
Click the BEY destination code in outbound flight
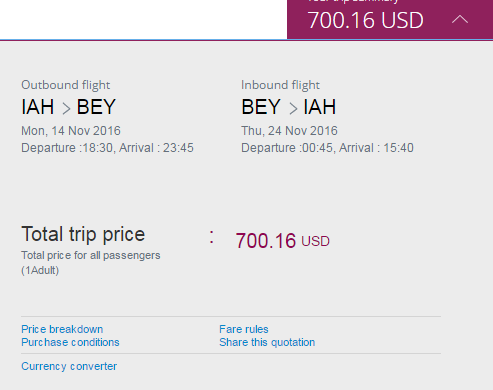[x=96, y=107]
